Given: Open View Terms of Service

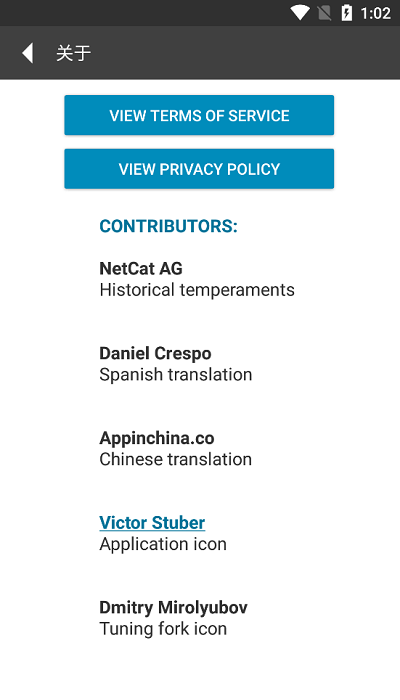Looking at the screenshot, I should click(x=199, y=115).
